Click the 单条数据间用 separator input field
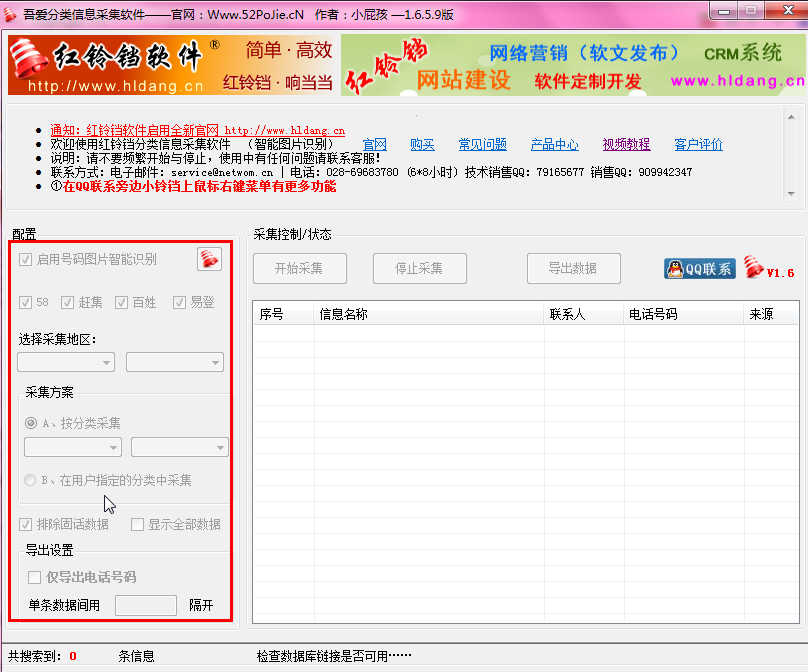This screenshot has height=672, width=808. coord(146,606)
